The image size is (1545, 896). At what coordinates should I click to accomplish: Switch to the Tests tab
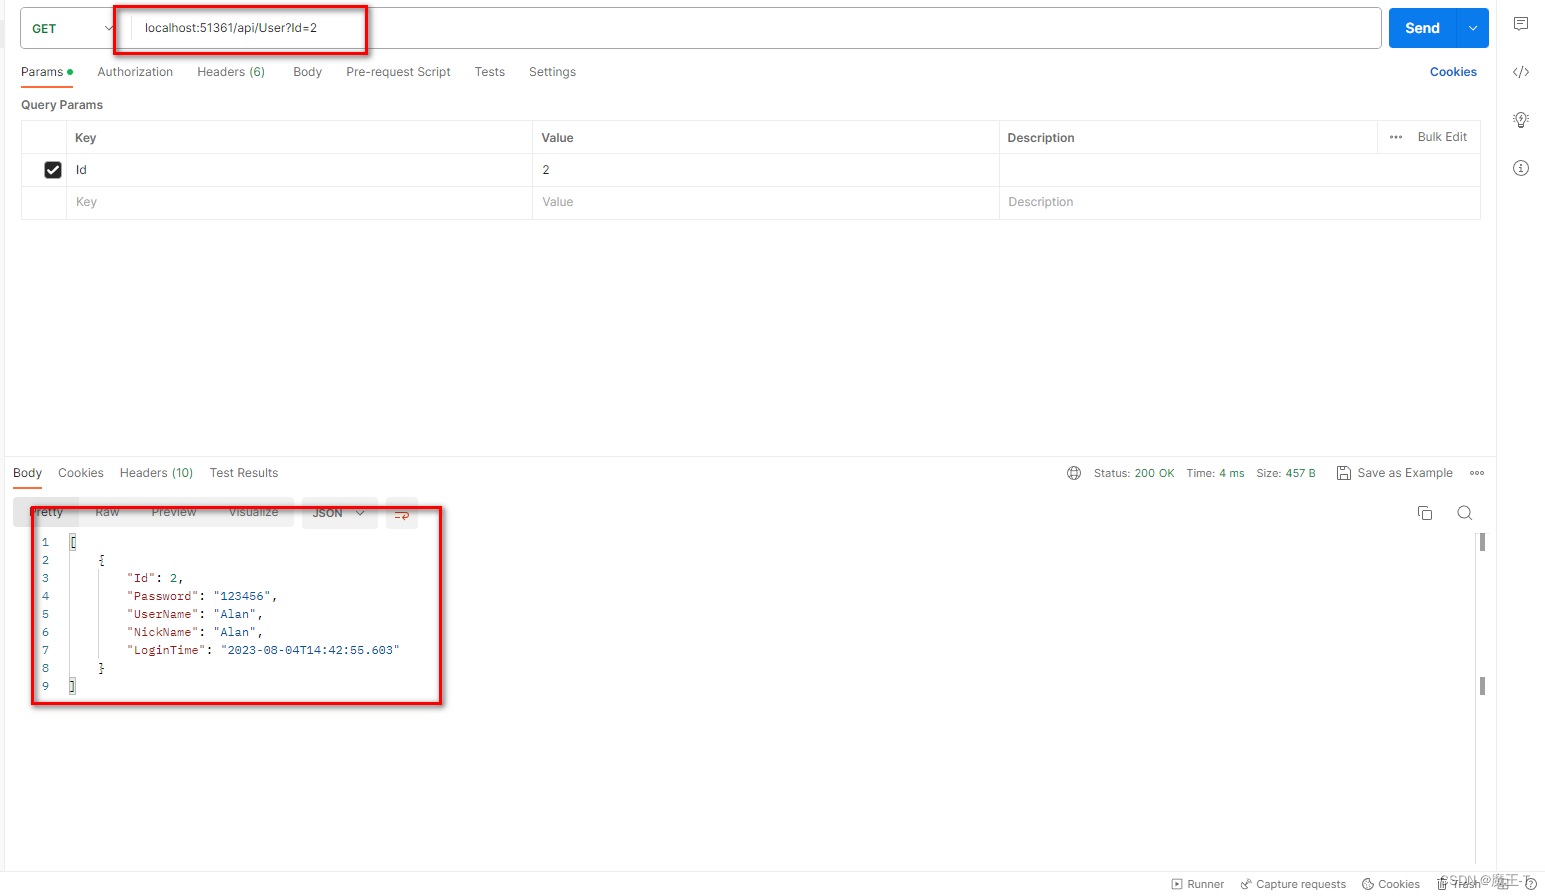(490, 72)
